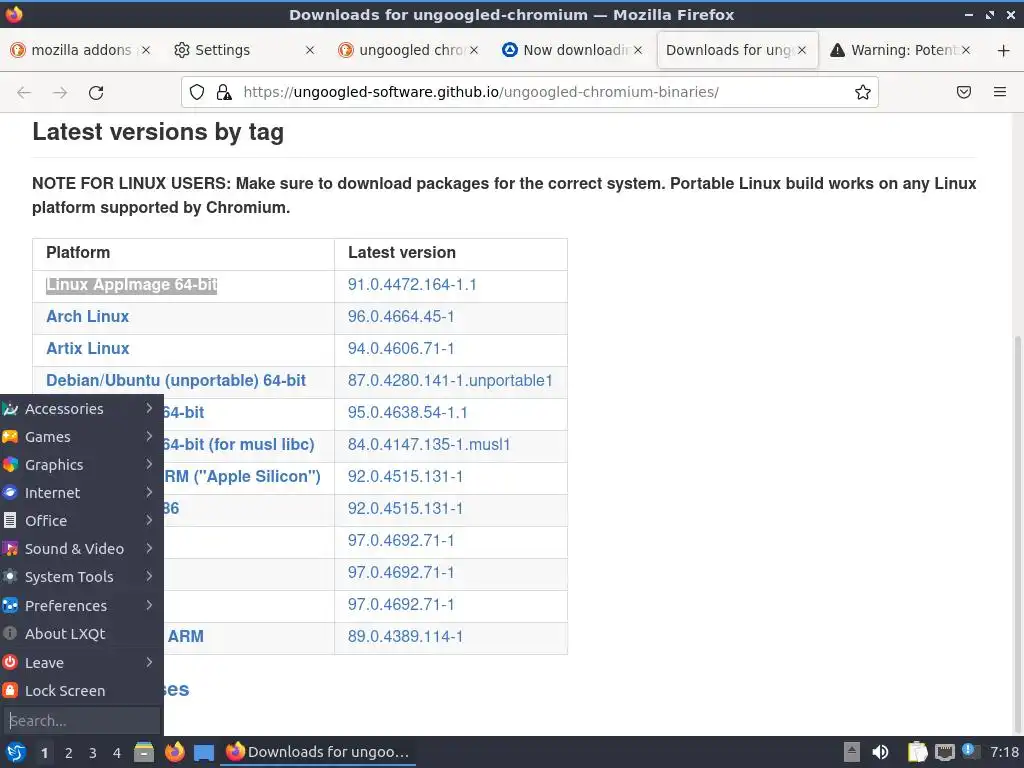Open the LXQt start menu button
Viewport: 1024px width, 768px height.
[16, 752]
